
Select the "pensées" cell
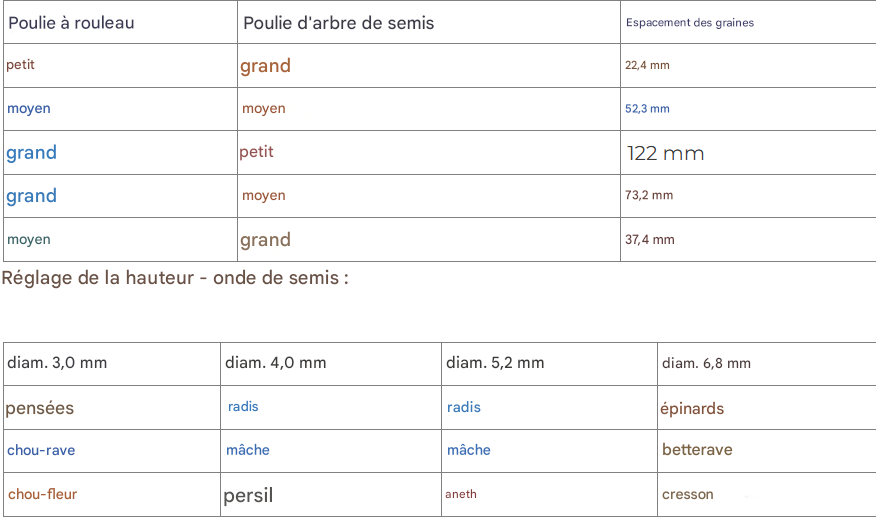40,408
